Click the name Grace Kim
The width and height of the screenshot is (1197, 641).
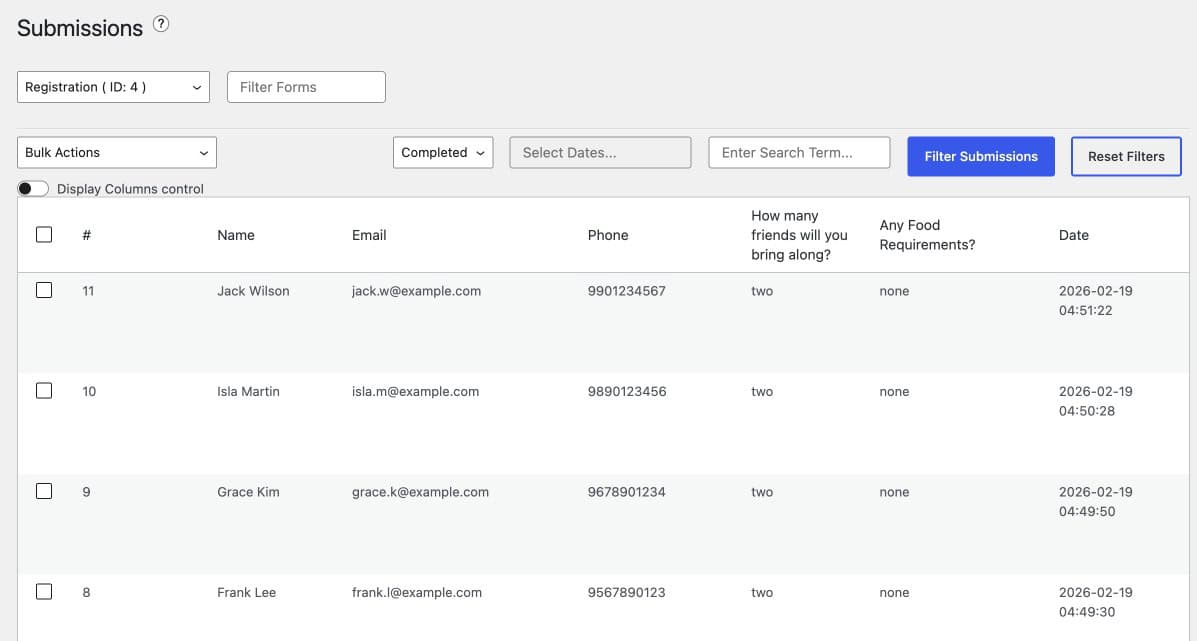(248, 492)
